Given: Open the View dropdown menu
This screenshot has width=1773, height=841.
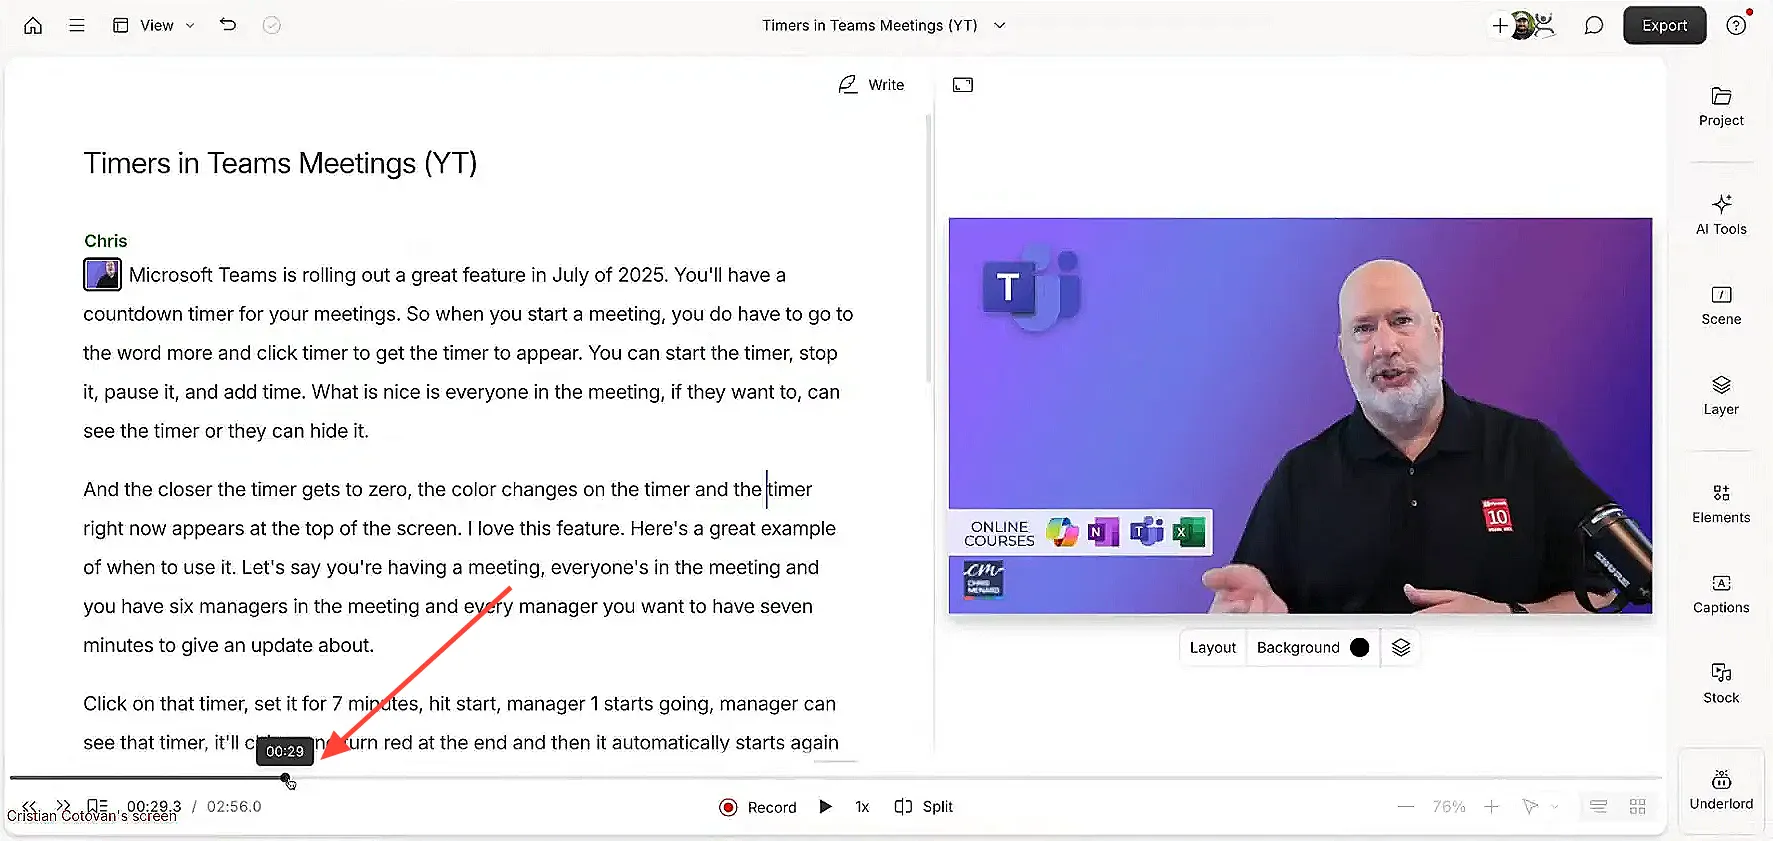Looking at the screenshot, I should click(154, 26).
